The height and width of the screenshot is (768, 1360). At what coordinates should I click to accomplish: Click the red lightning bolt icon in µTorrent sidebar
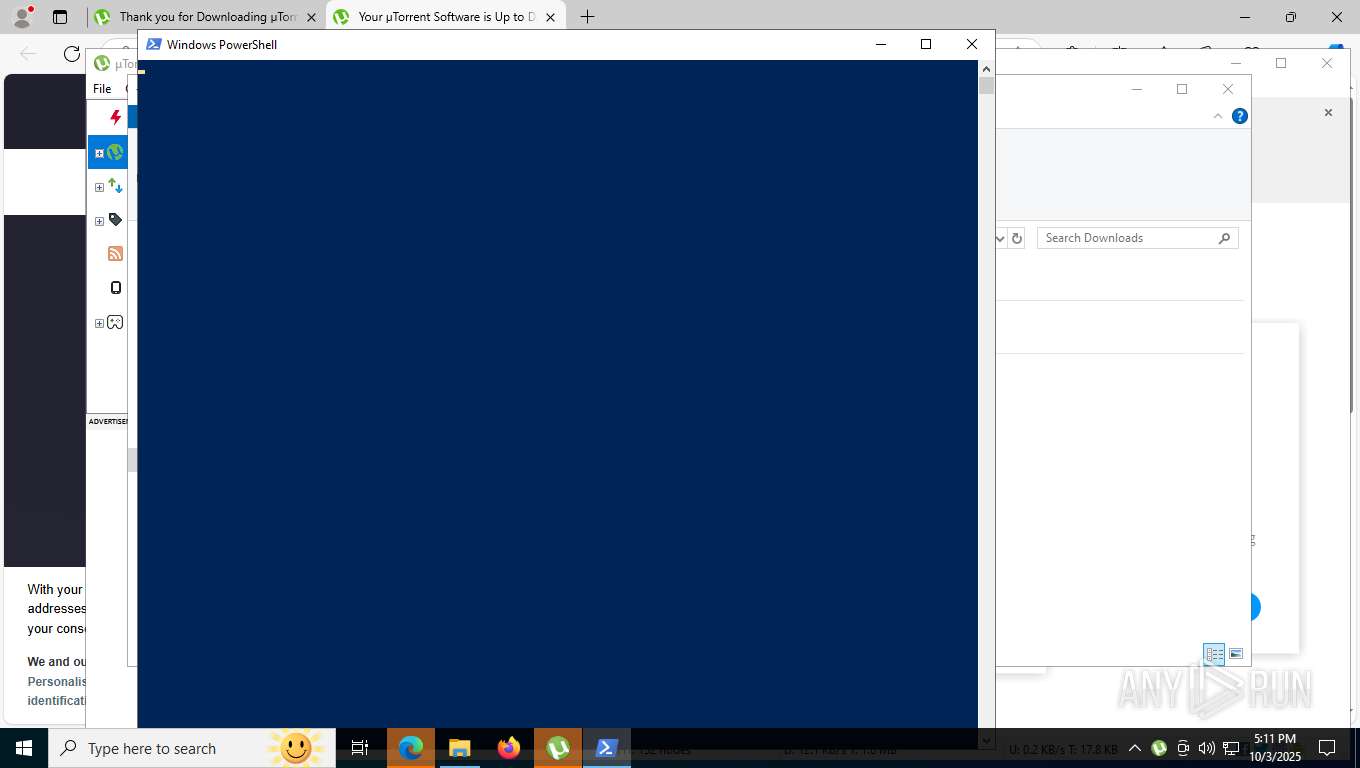115,117
